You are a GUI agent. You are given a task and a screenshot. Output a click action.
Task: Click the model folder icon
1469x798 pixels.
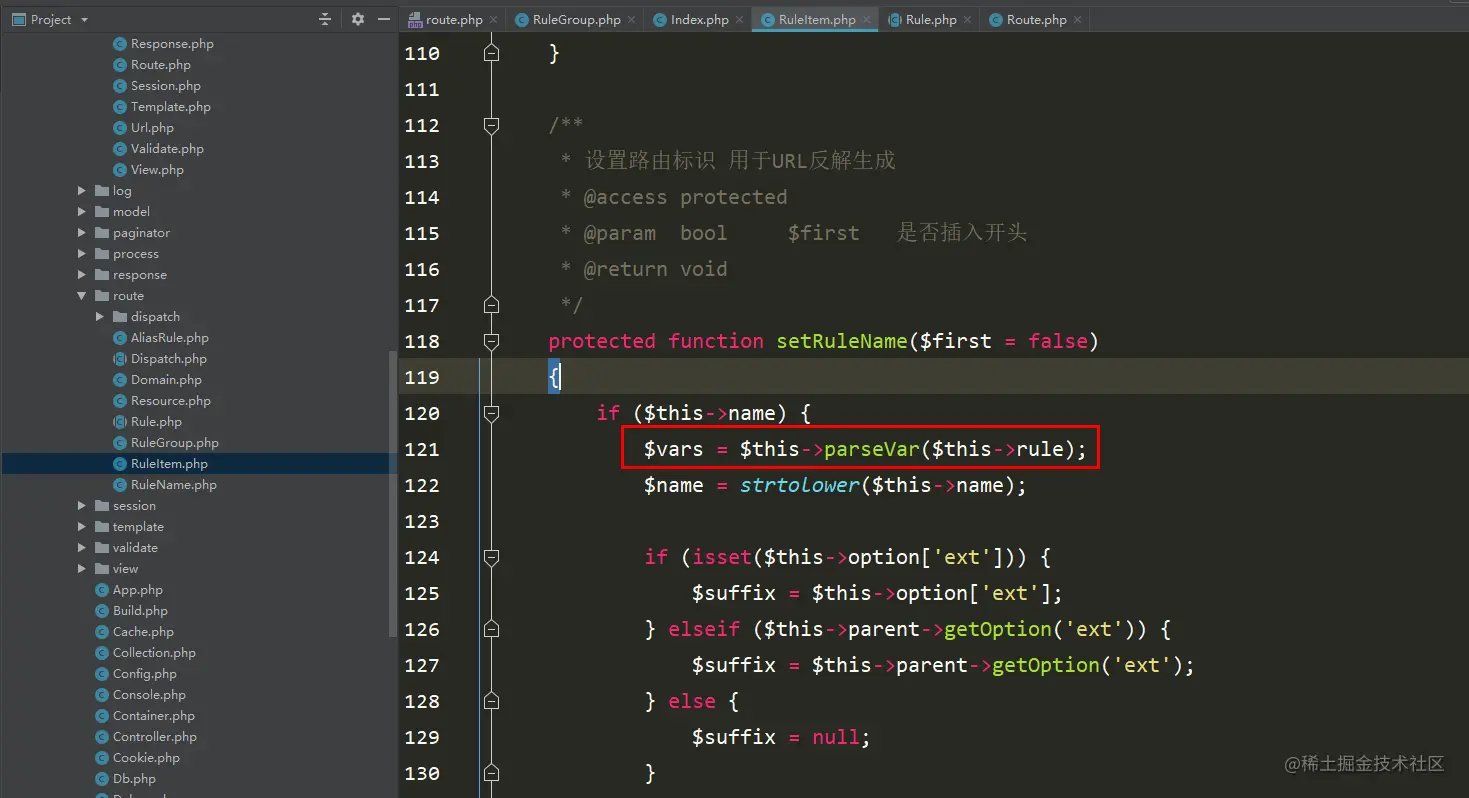(102, 211)
